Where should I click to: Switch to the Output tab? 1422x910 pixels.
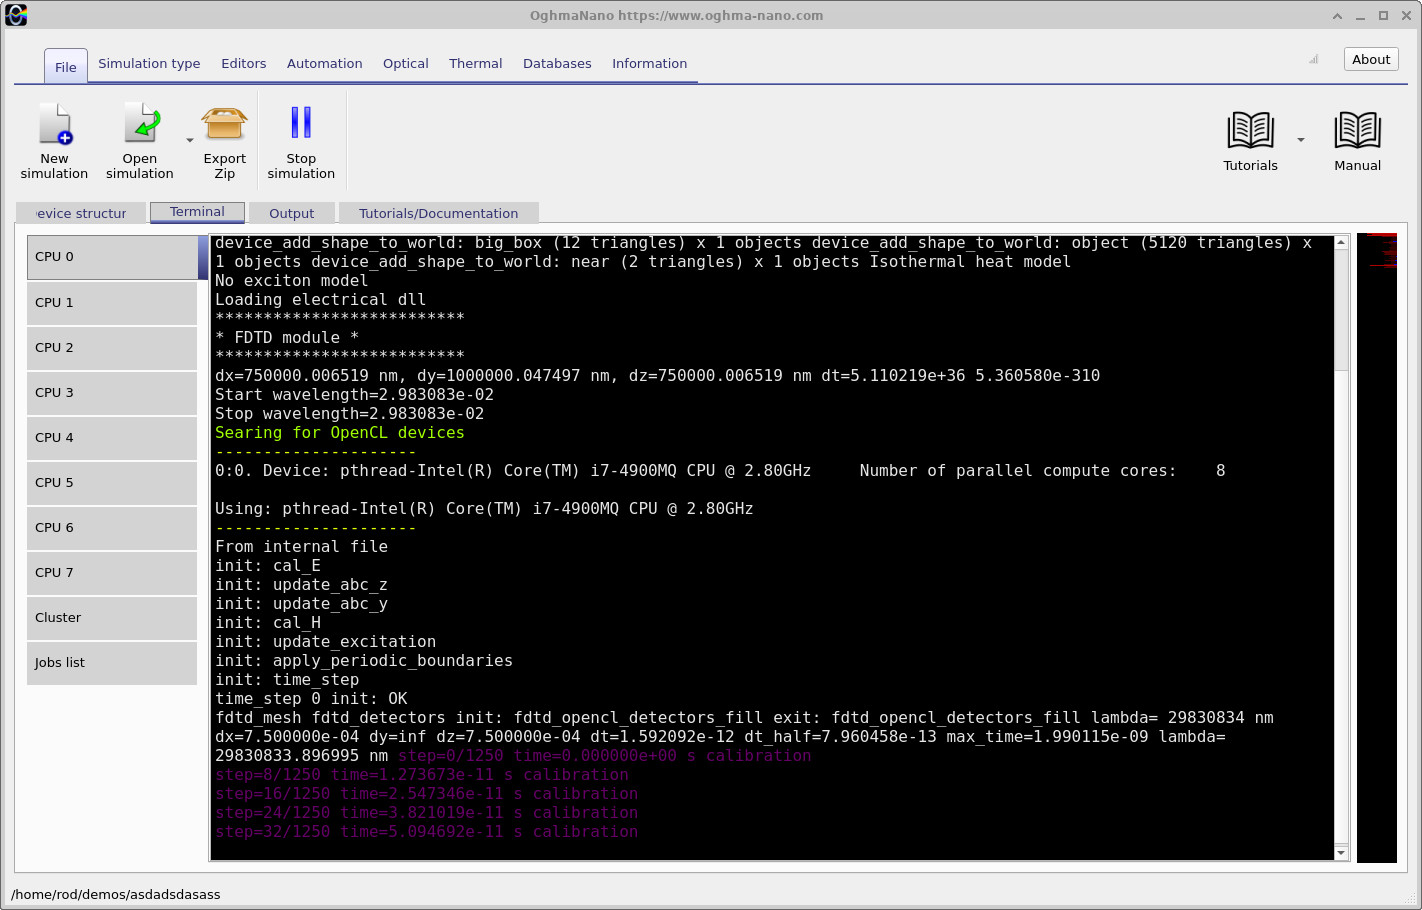pos(292,213)
